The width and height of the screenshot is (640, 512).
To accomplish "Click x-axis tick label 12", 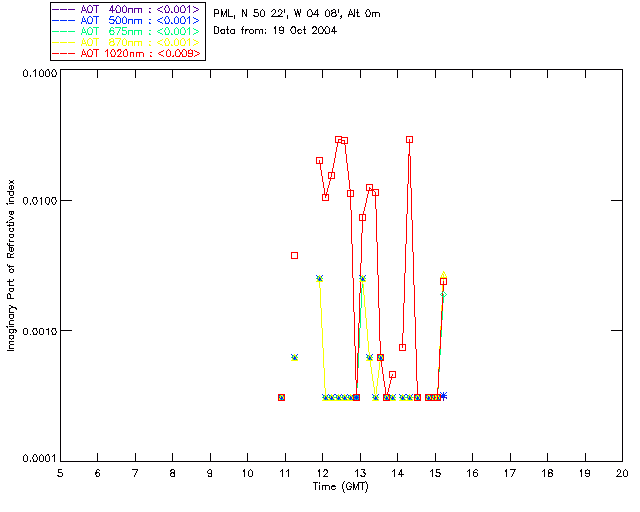I will pos(322,473).
